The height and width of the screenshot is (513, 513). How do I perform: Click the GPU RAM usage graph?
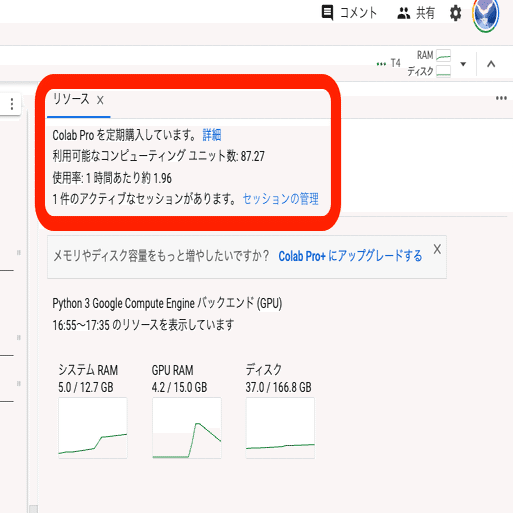click(187, 428)
